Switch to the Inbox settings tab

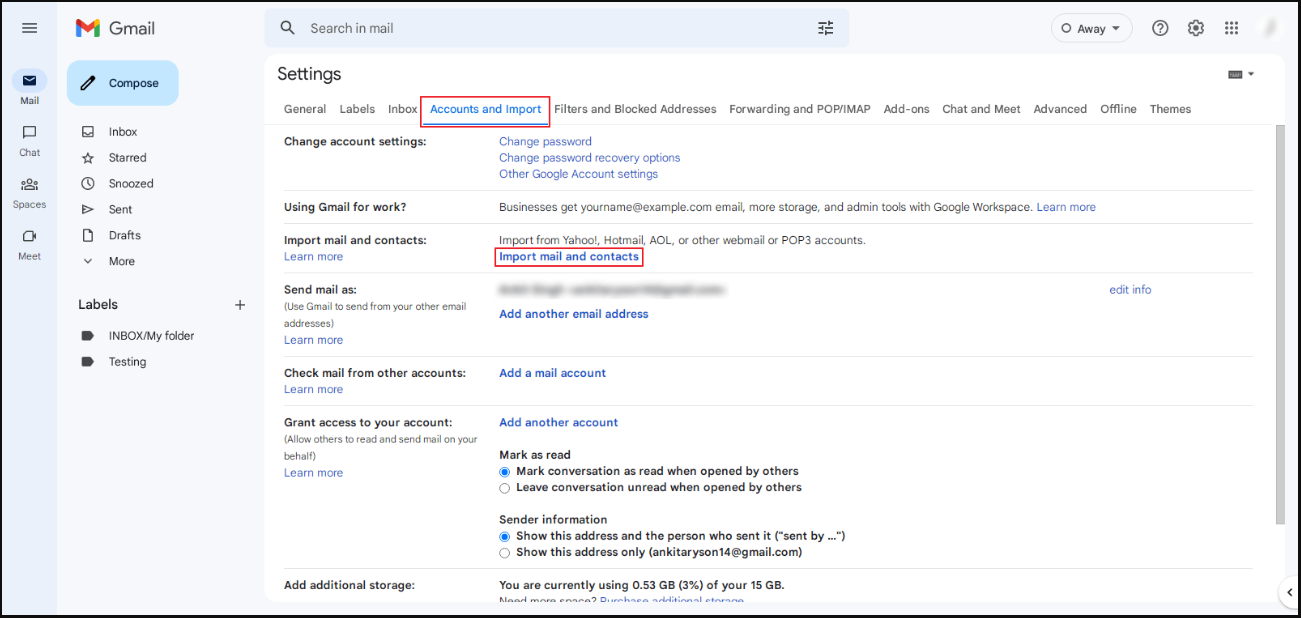point(403,109)
